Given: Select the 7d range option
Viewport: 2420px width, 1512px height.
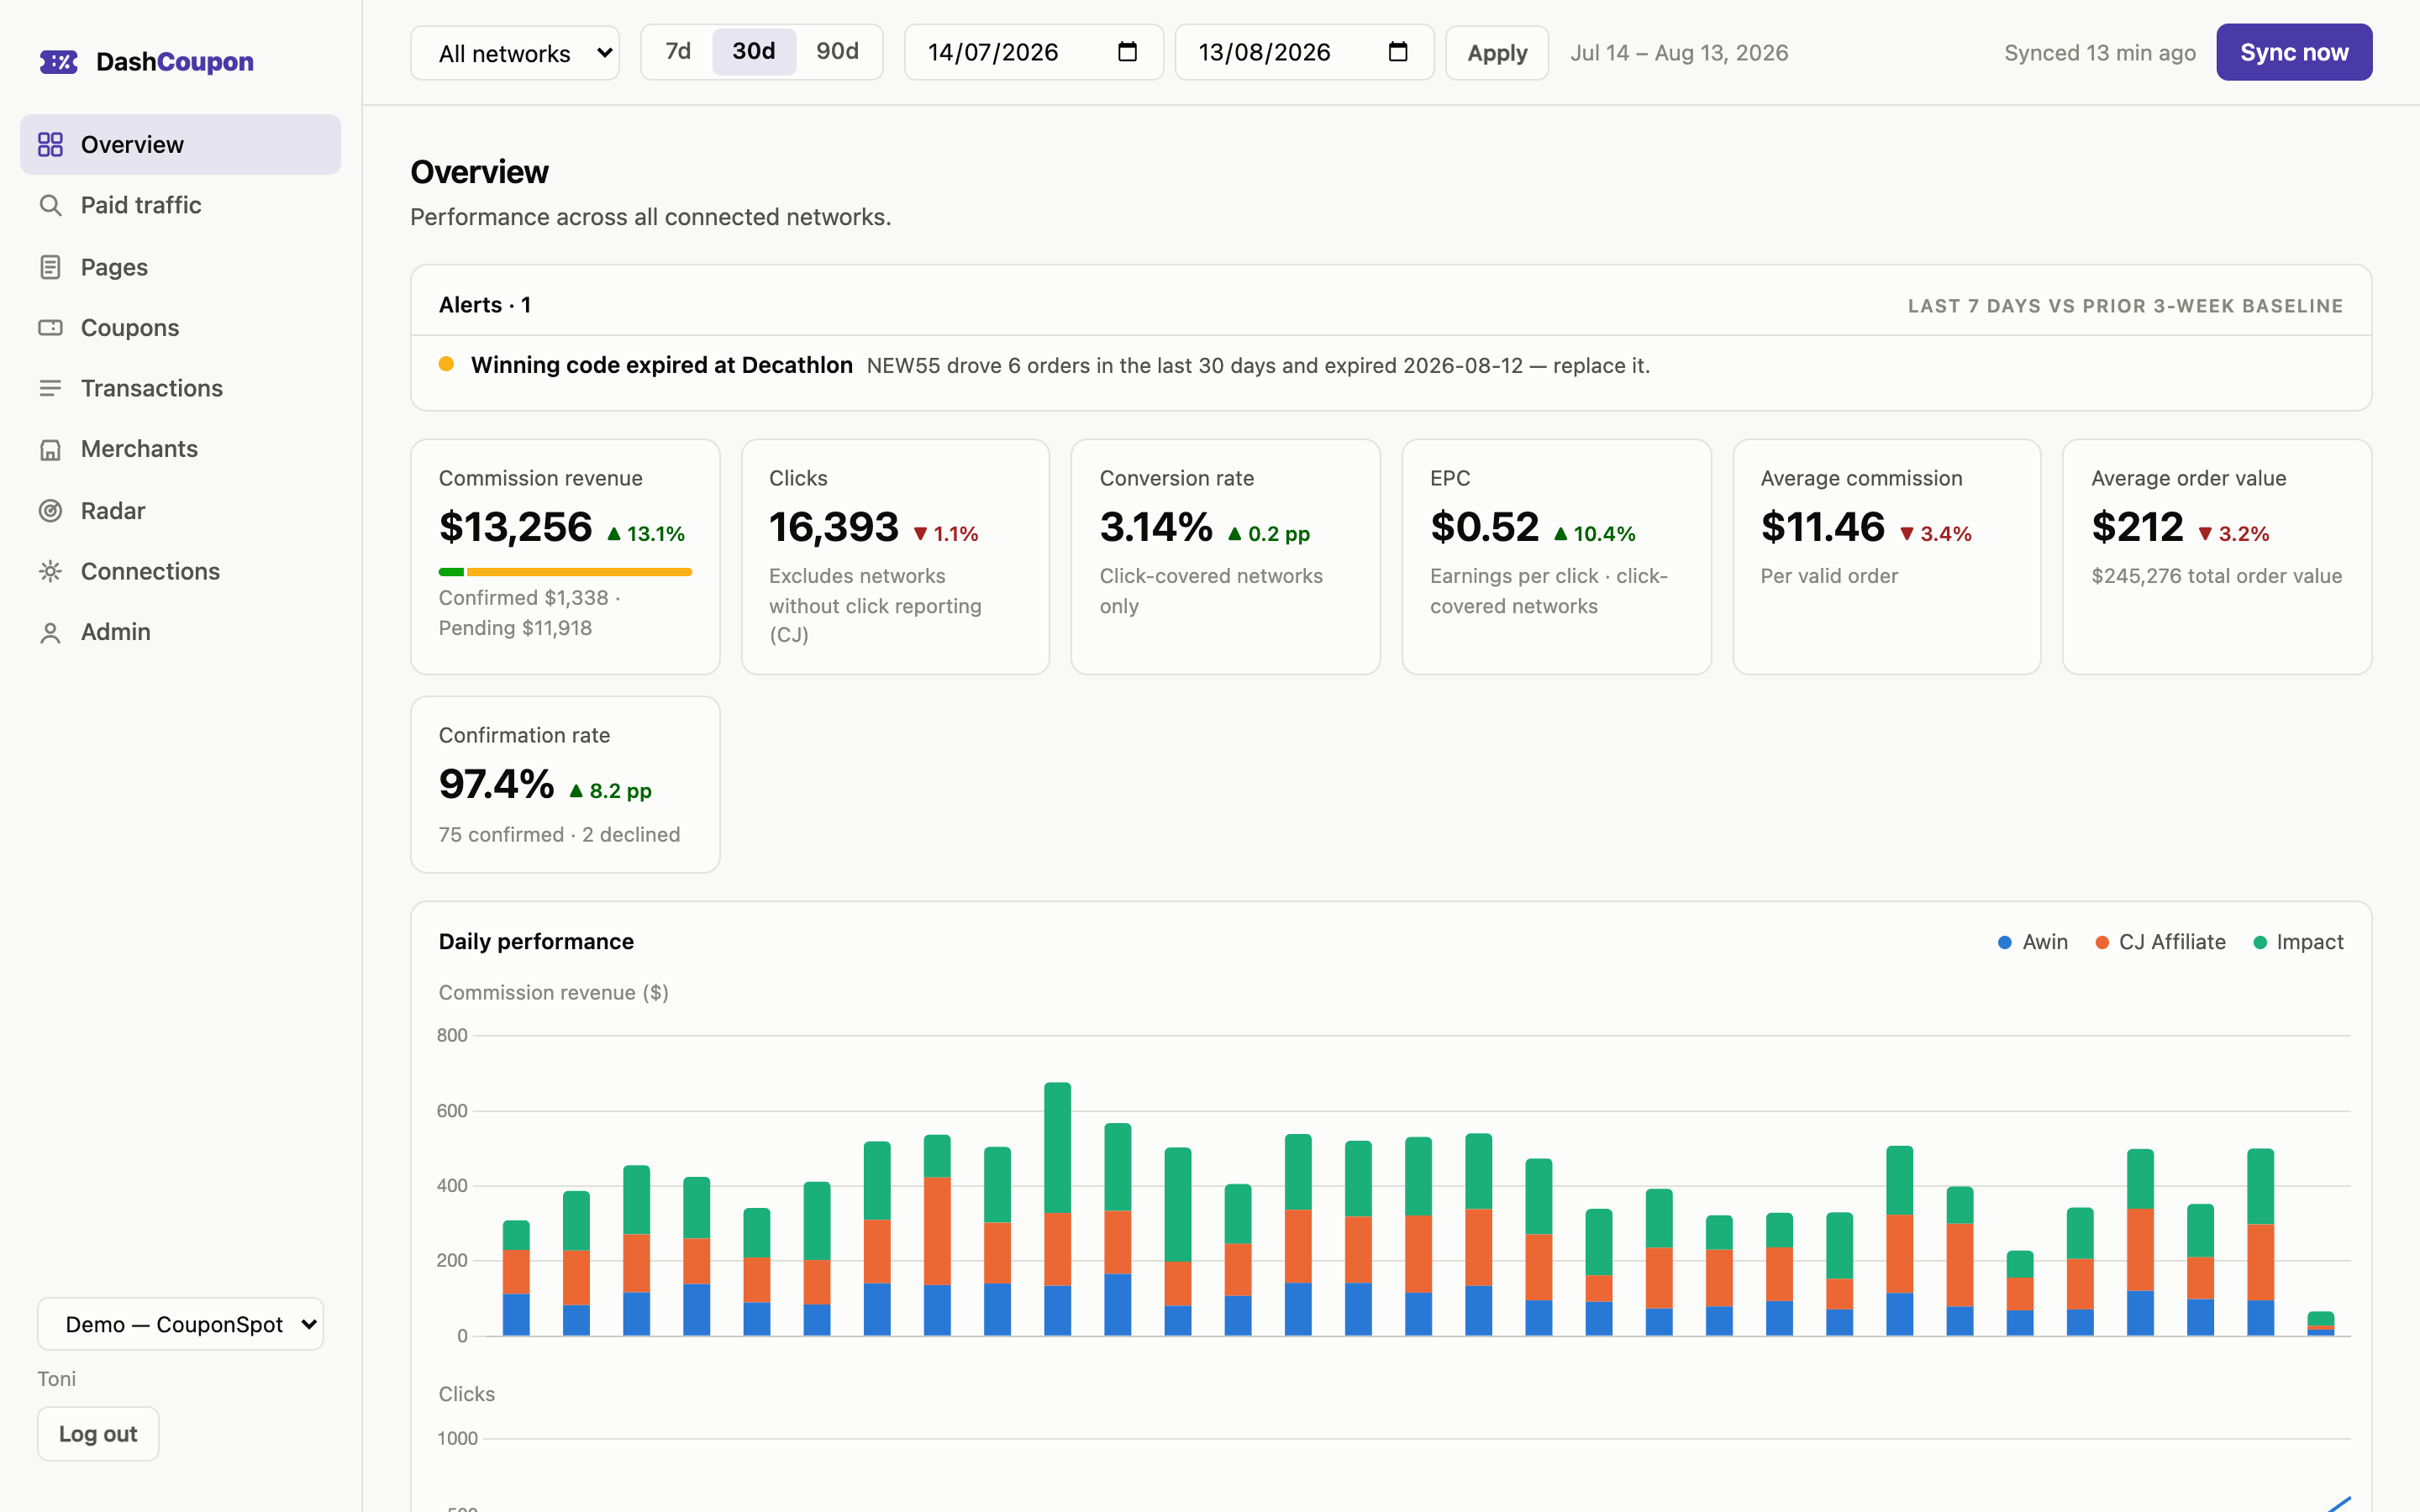Looking at the screenshot, I should point(678,52).
